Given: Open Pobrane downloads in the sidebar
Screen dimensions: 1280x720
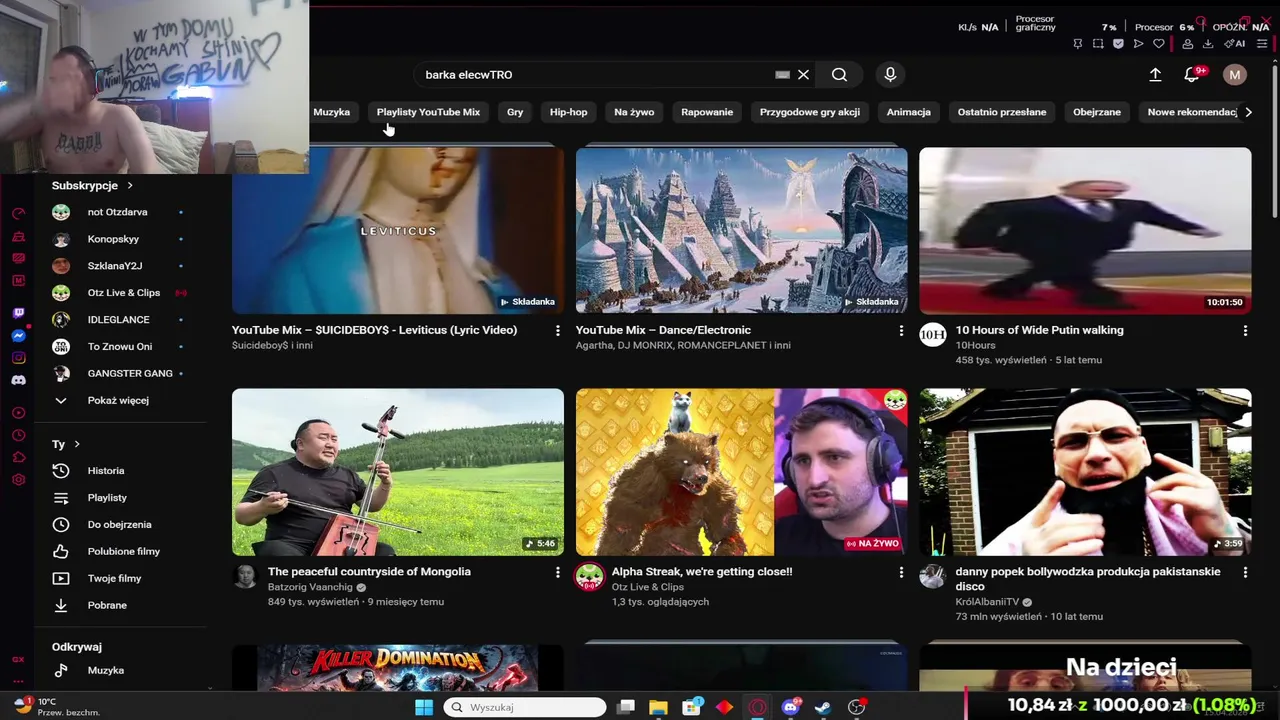Looking at the screenshot, I should [x=107, y=606].
